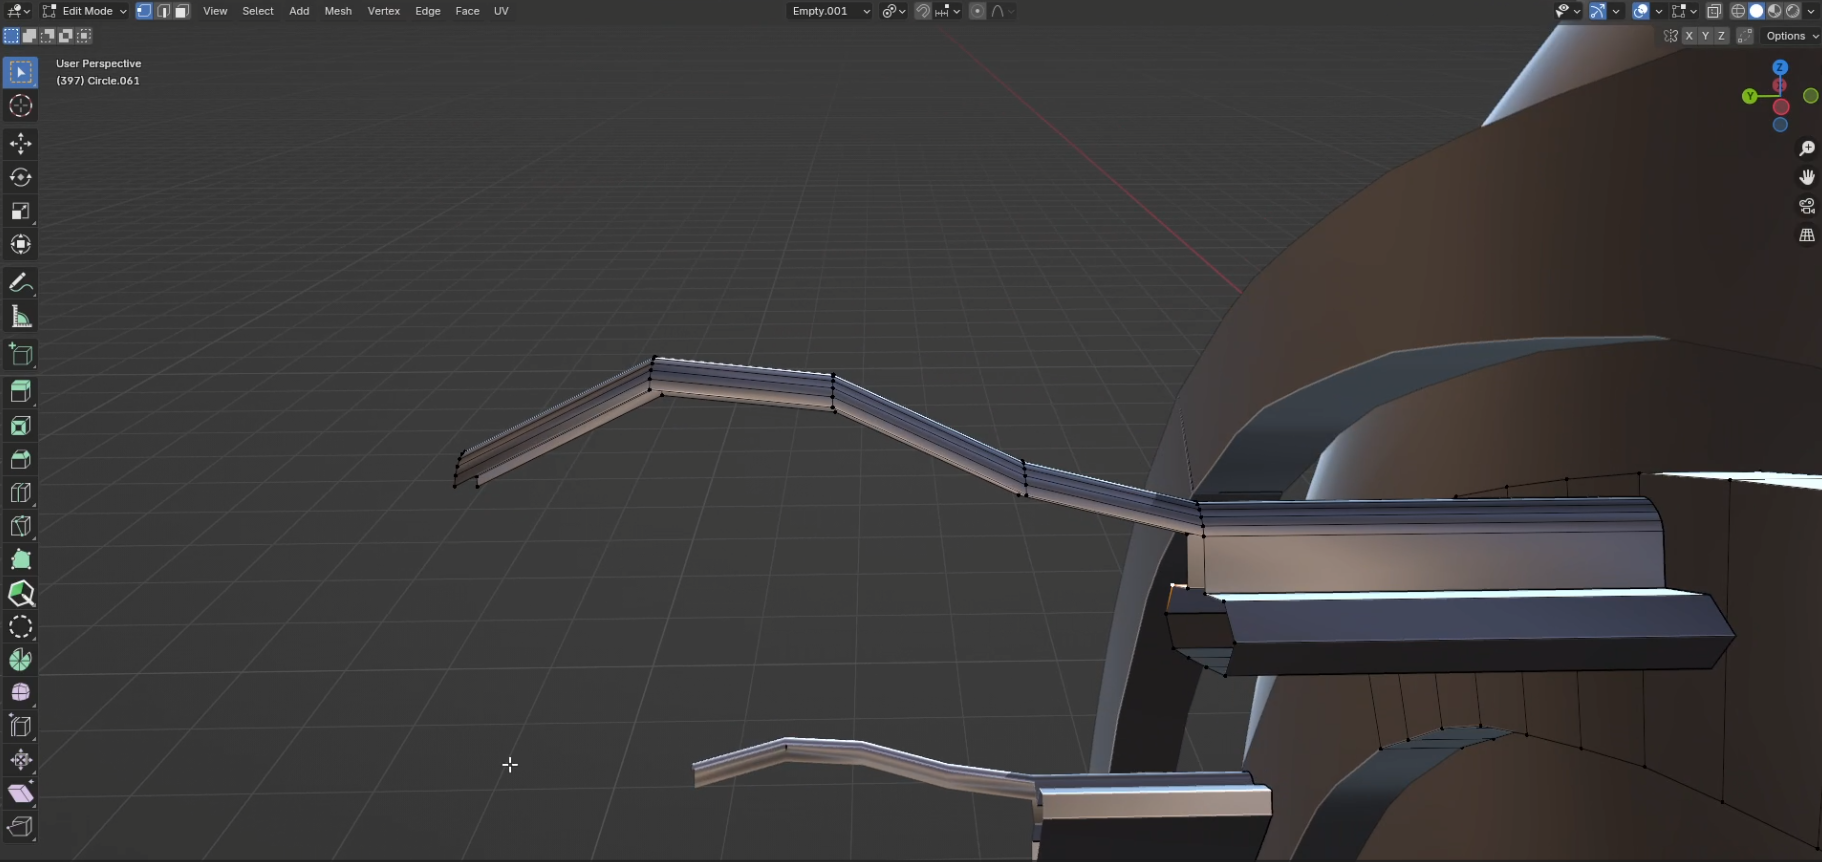Click the zoom magnifier viewport icon
1822x862 pixels.
(x=1807, y=148)
